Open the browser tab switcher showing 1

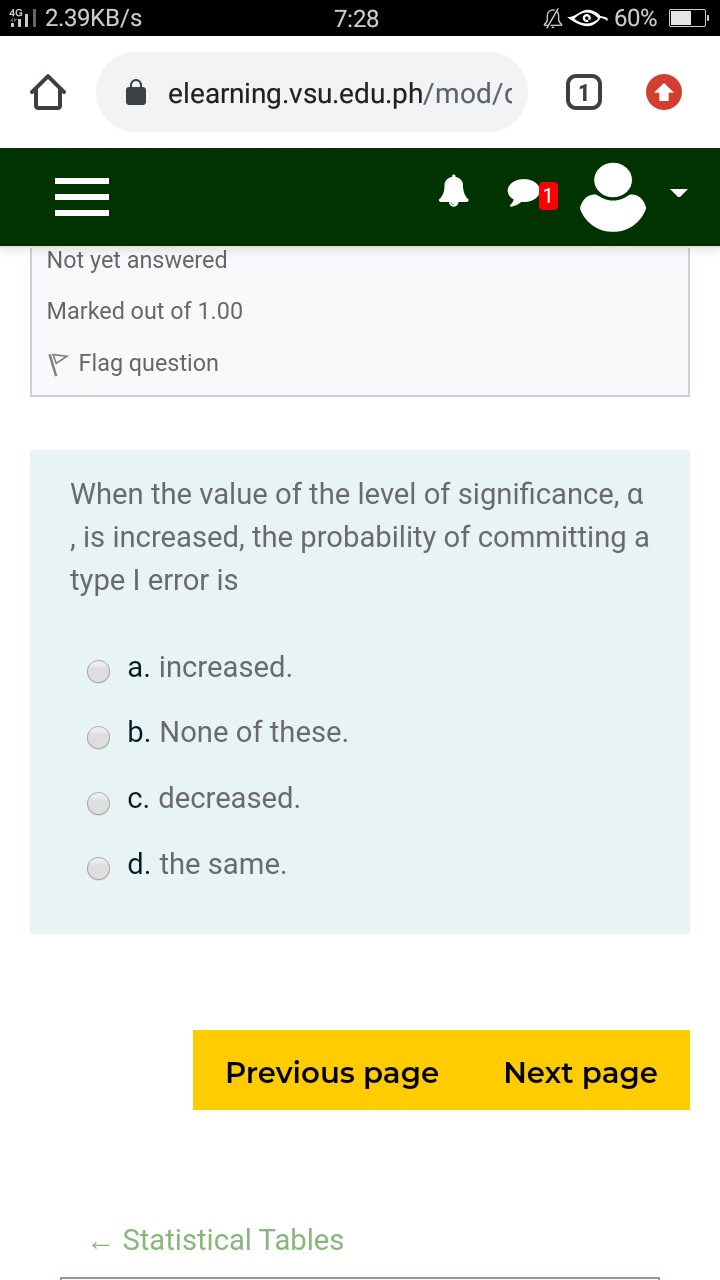[584, 93]
